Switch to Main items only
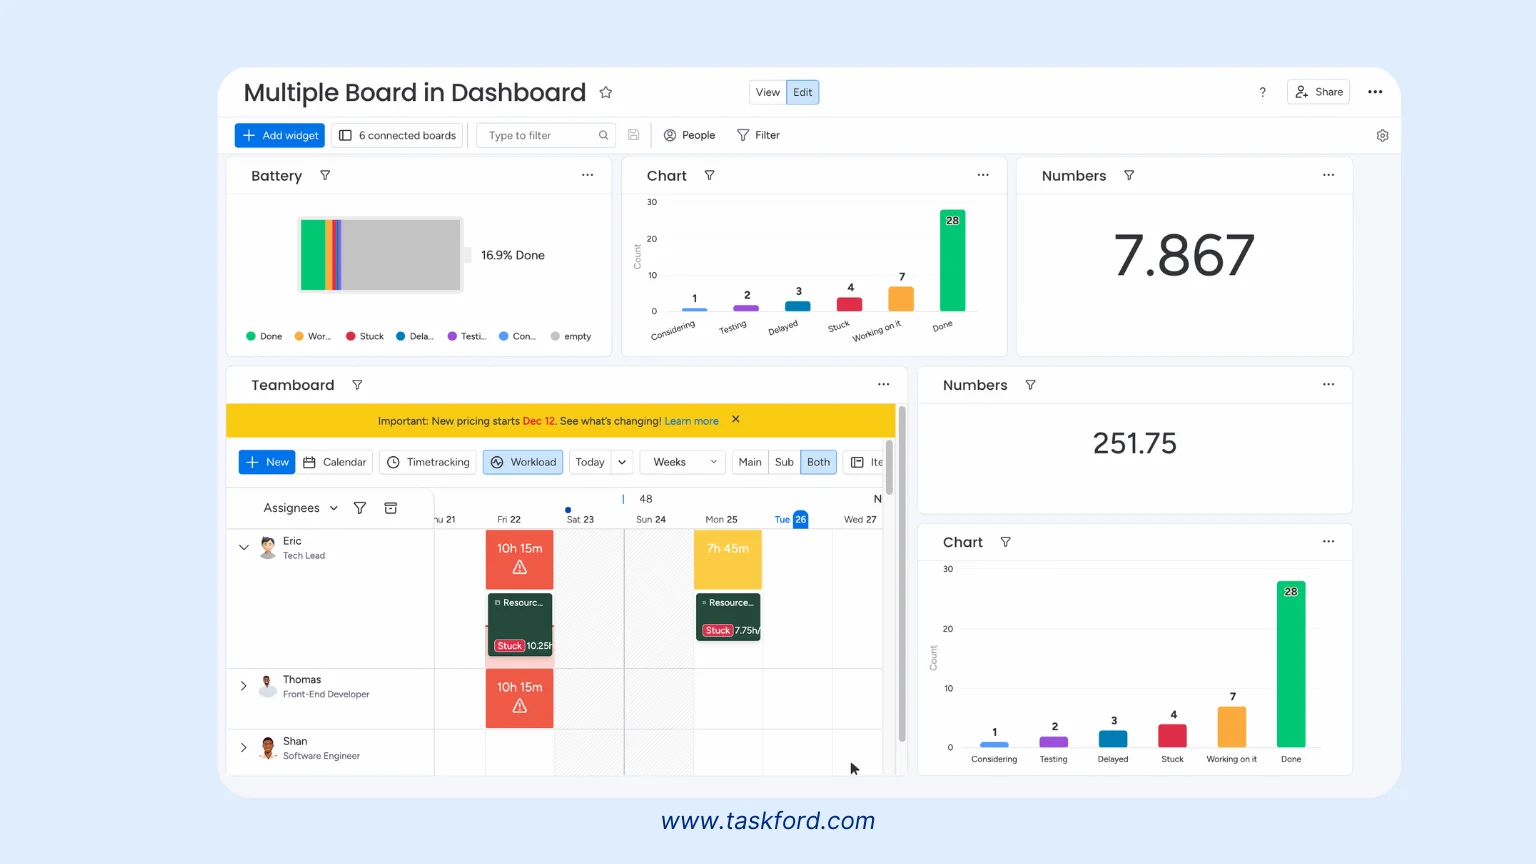This screenshot has height=864, width=1536. click(749, 461)
